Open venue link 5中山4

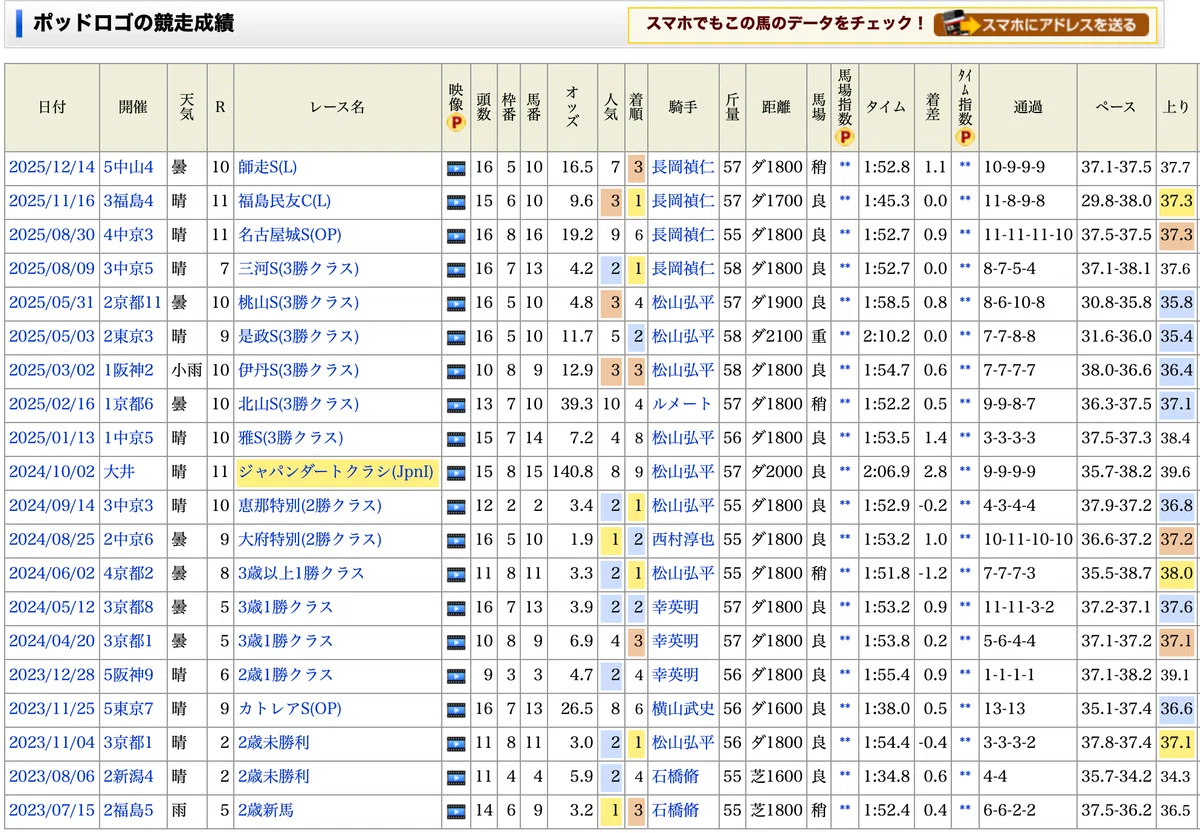pyautogui.click(x=128, y=168)
